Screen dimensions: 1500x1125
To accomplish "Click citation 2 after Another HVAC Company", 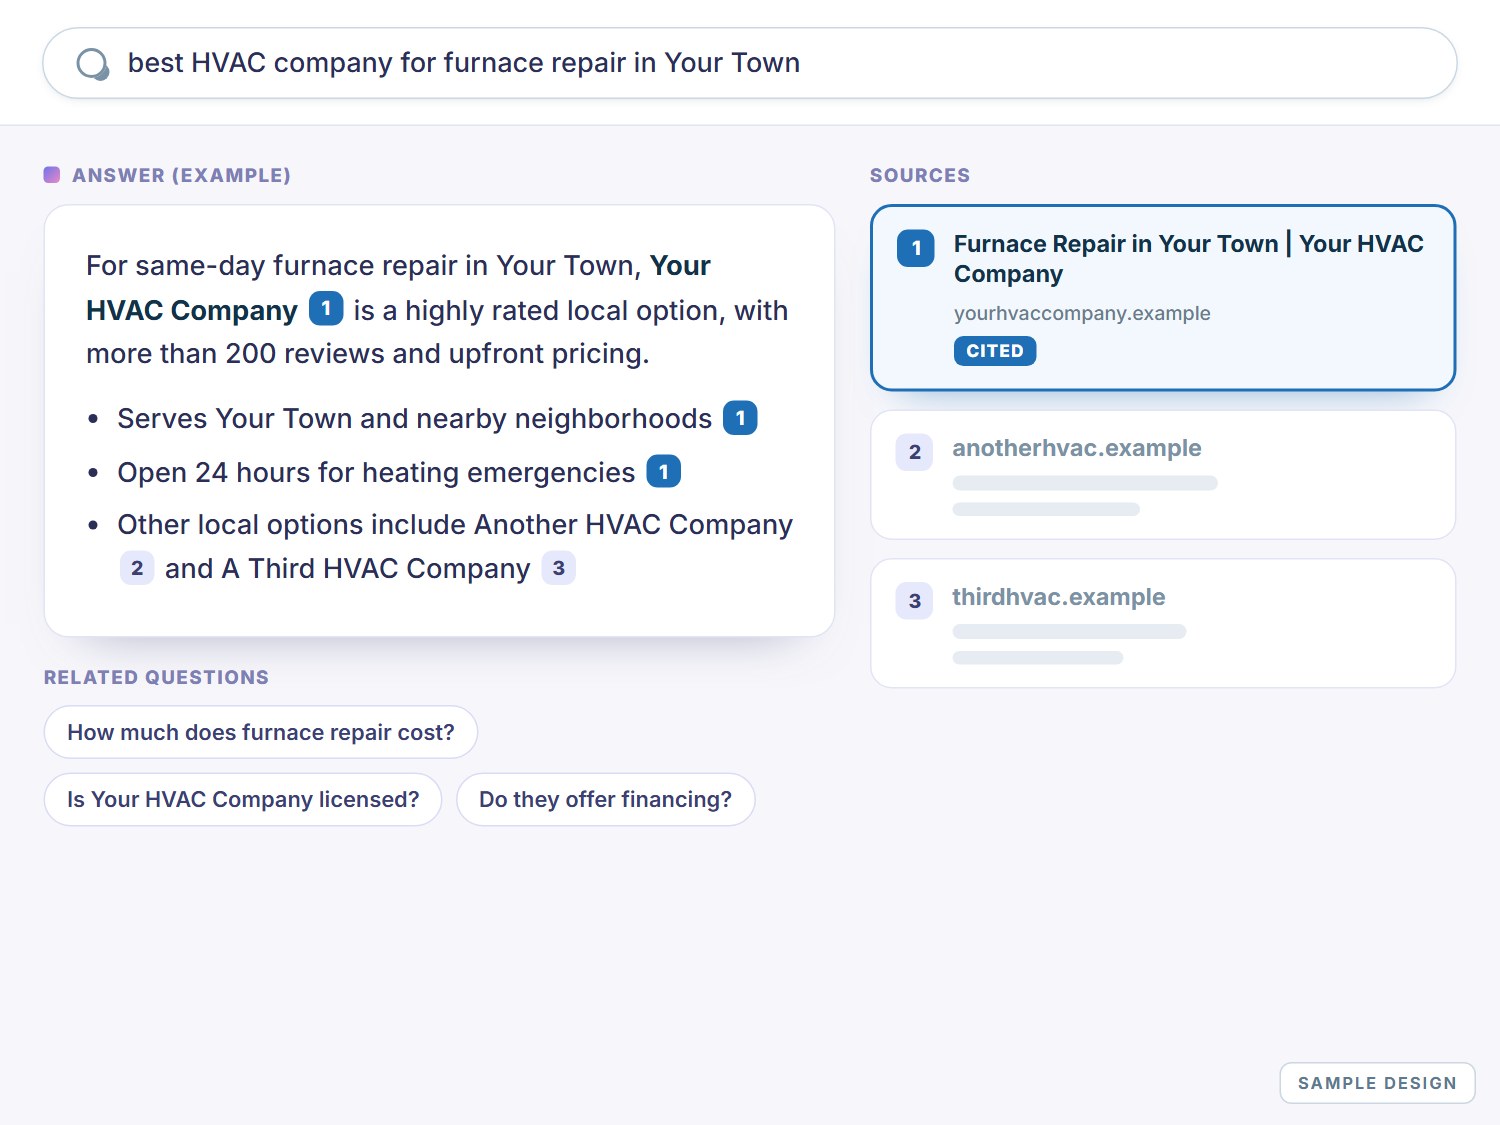I will click(x=137, y=568).
